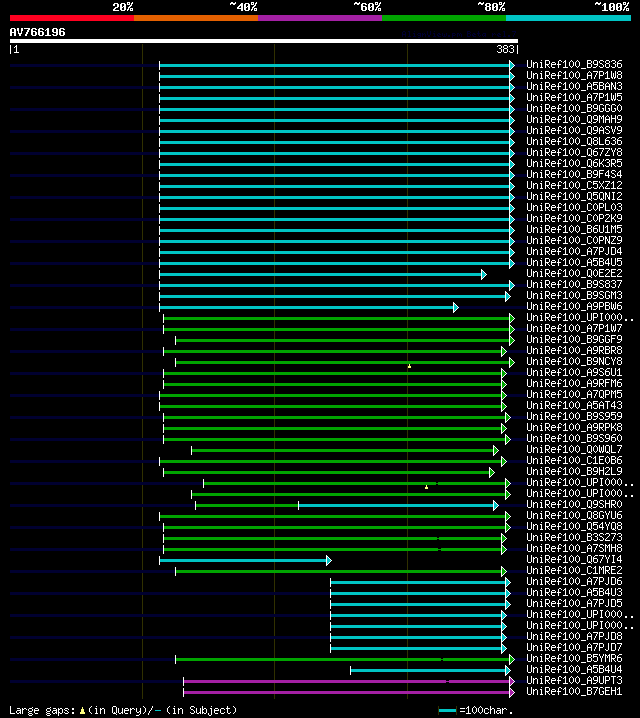Click the purple alignment bar for A9UPT3
640x718 pixels.
(347, 681)
